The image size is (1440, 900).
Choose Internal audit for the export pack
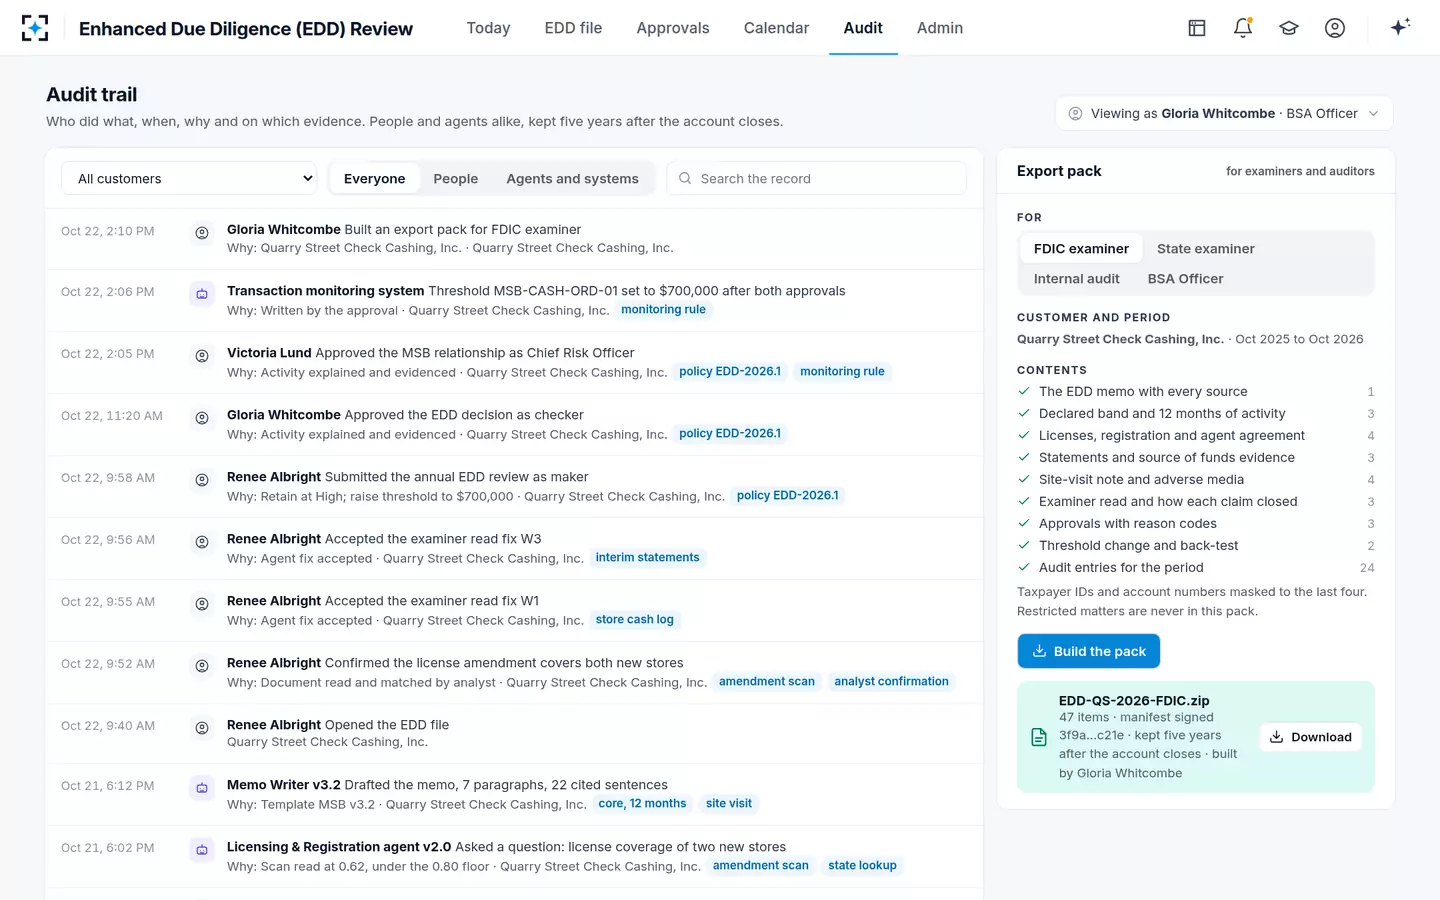(1077, 279)
